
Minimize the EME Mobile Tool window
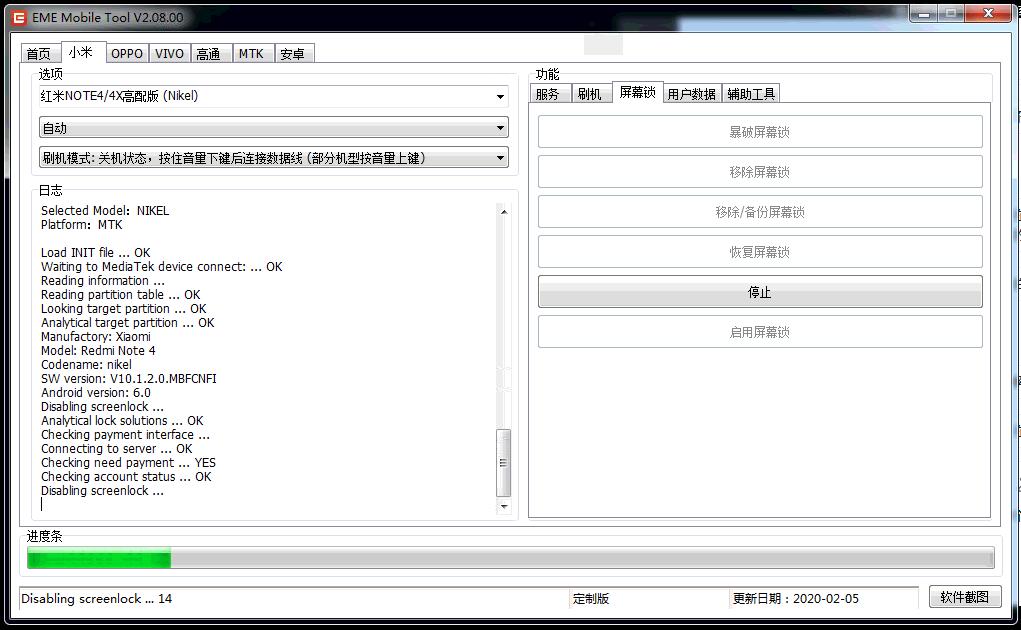(x=923, y=14)
